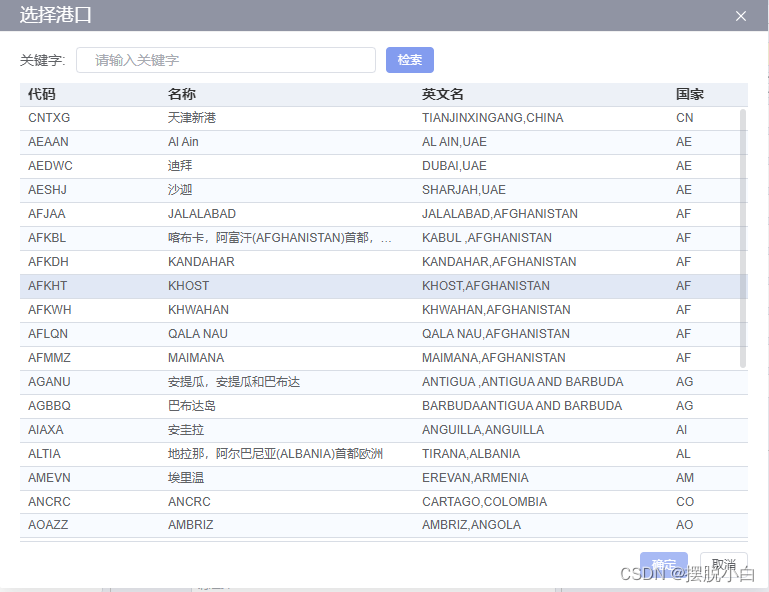Click KANDAHAR,AFGHANISTAN cell
This screenshot has height=592, width=769.
pos(499,262)
